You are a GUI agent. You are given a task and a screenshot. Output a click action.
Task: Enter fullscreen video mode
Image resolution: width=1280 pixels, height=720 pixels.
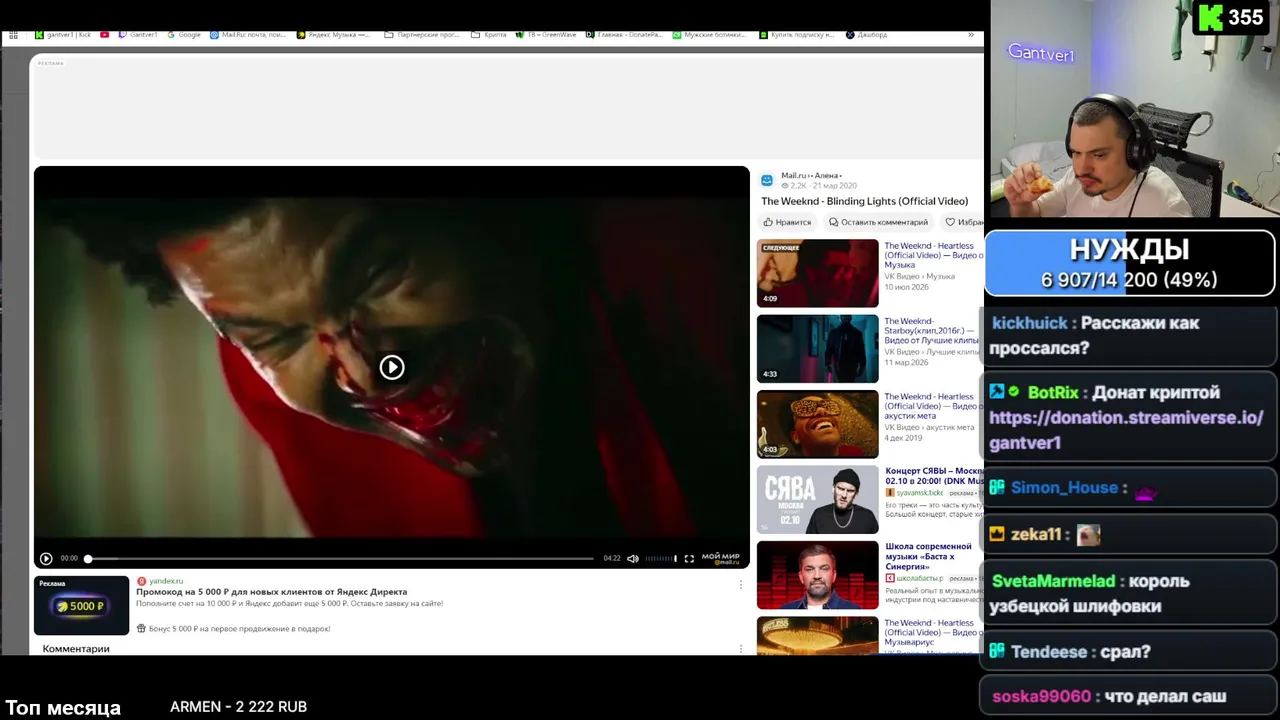point(689,558)
